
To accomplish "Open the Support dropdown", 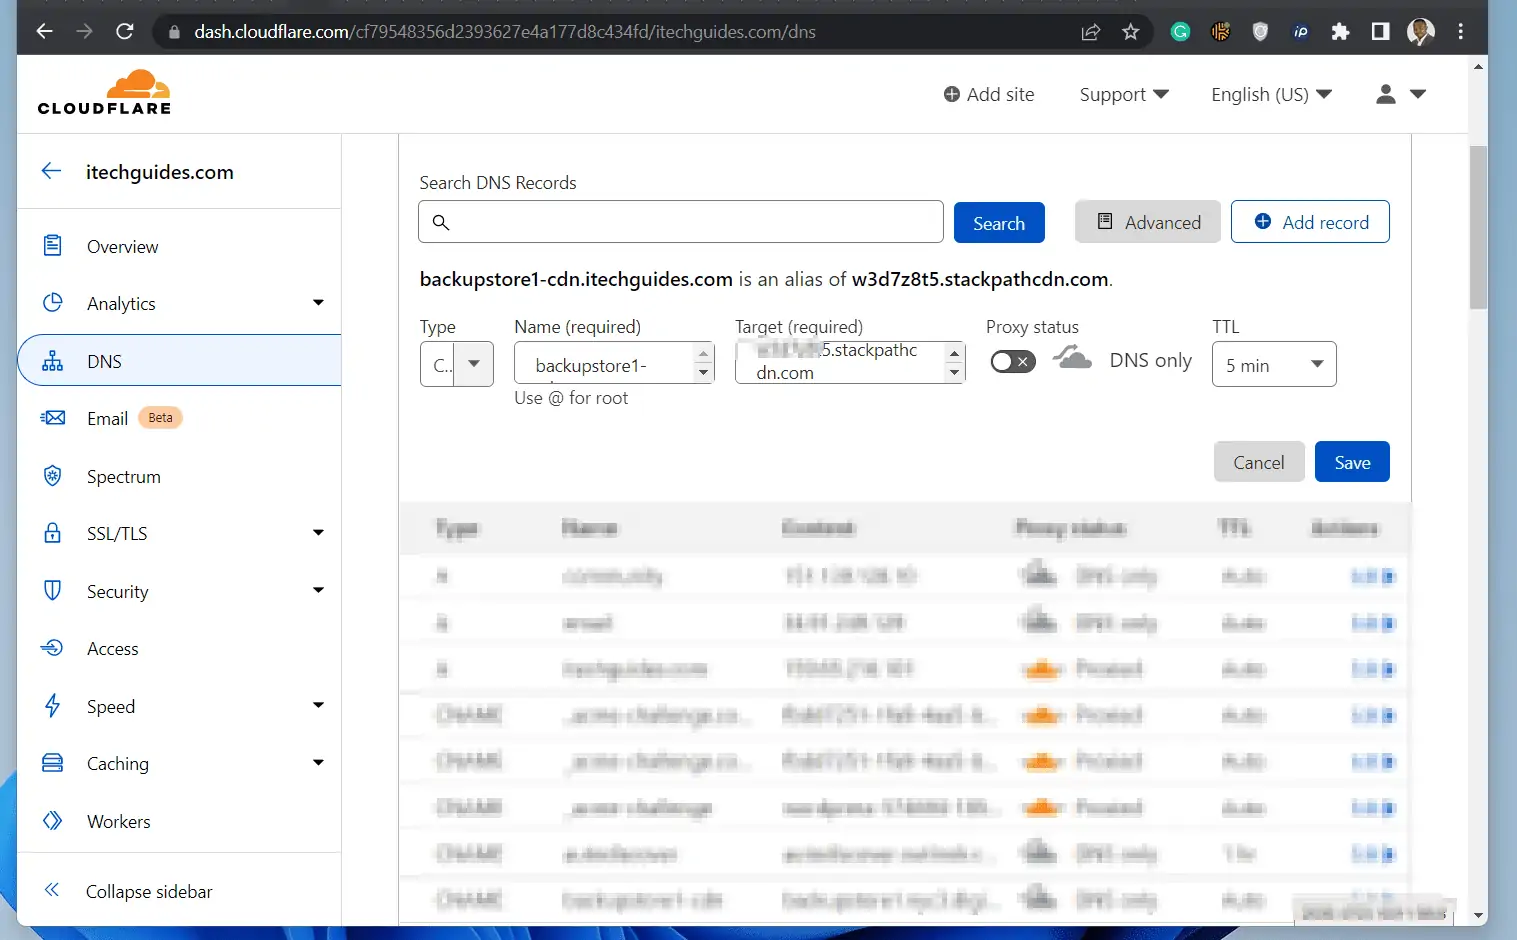I will point(1124,94).
